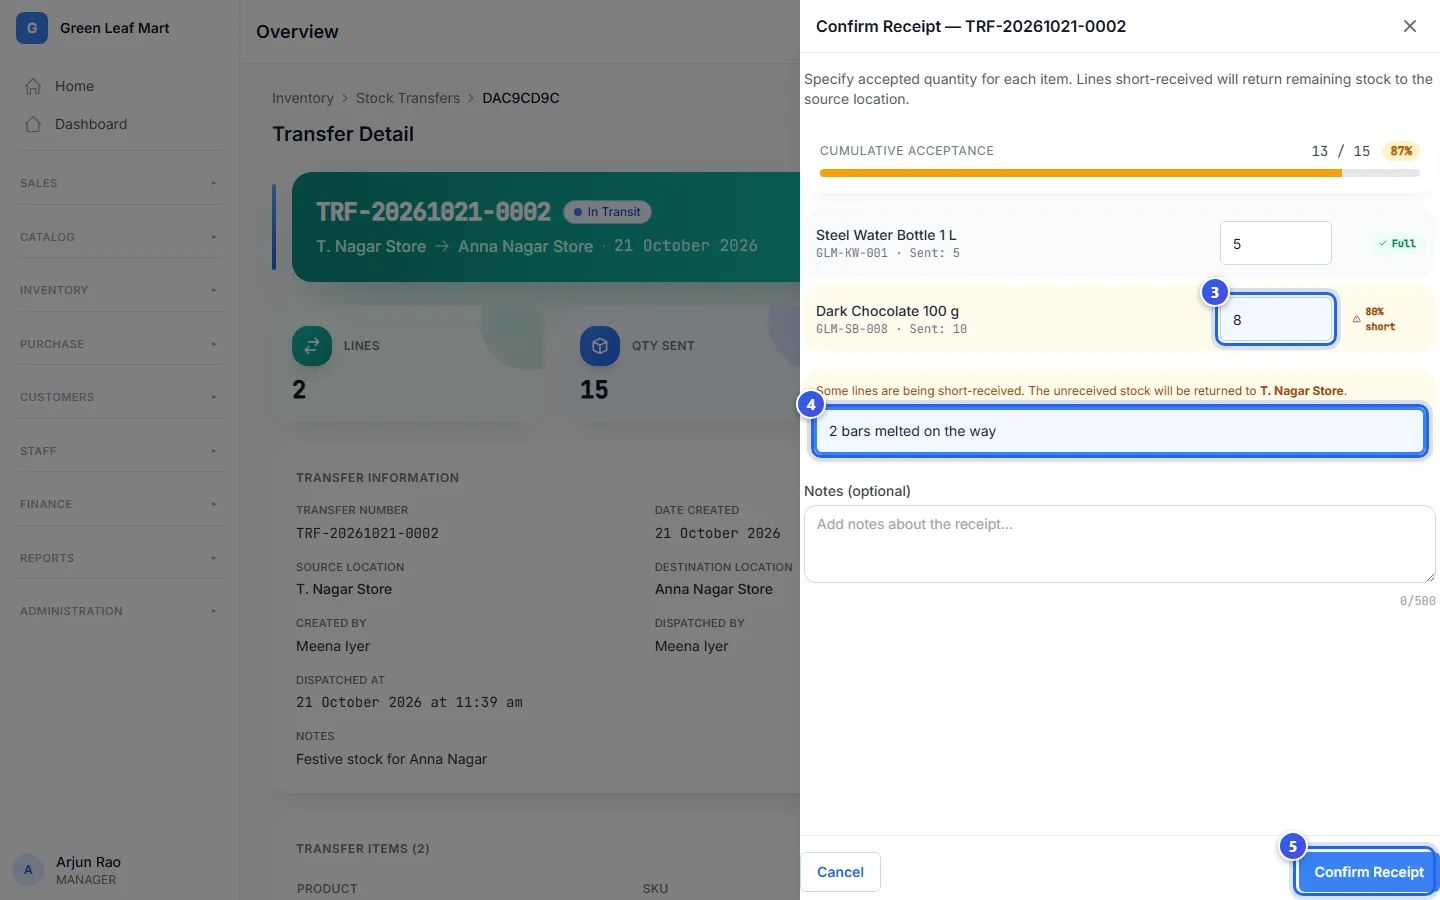Click the DAC9CD9C breadcrumb text

[521, 98]
